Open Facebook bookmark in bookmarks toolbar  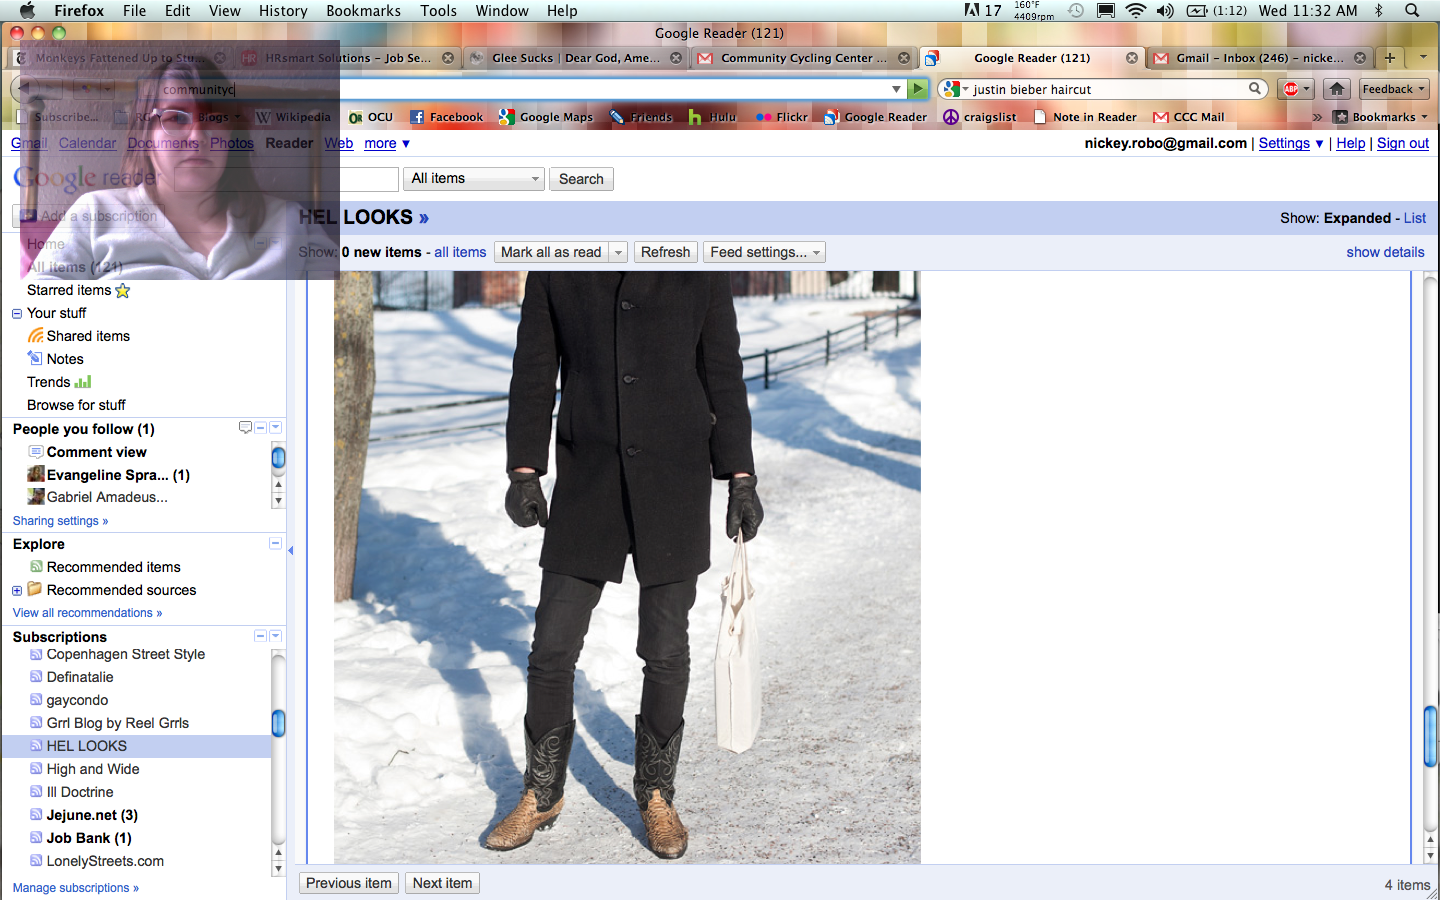(447, 117)
